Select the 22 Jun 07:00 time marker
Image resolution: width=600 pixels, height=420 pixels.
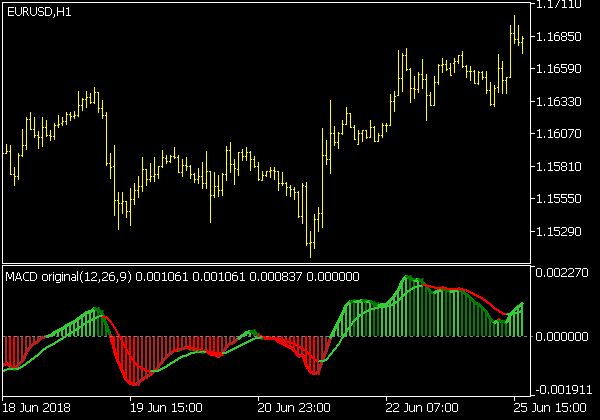422,408
